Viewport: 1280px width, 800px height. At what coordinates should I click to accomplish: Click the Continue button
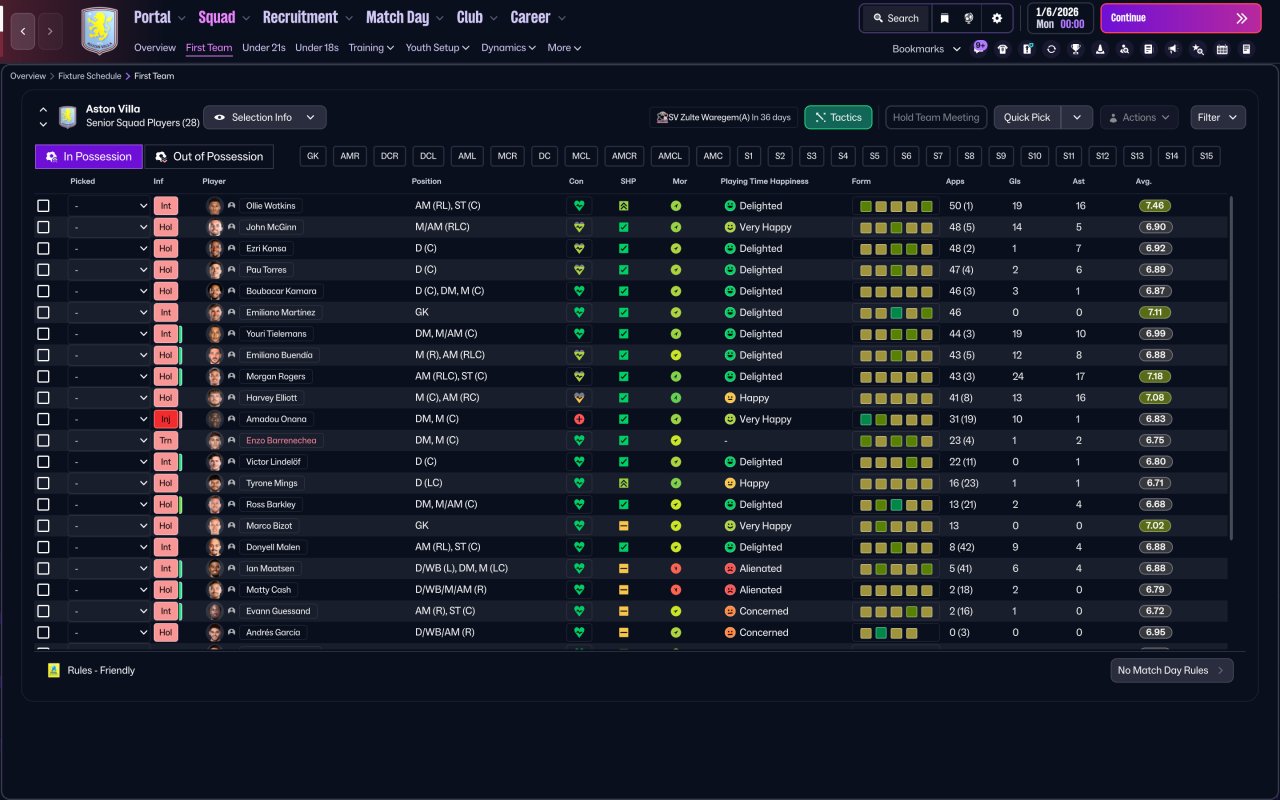[1181, 18]
